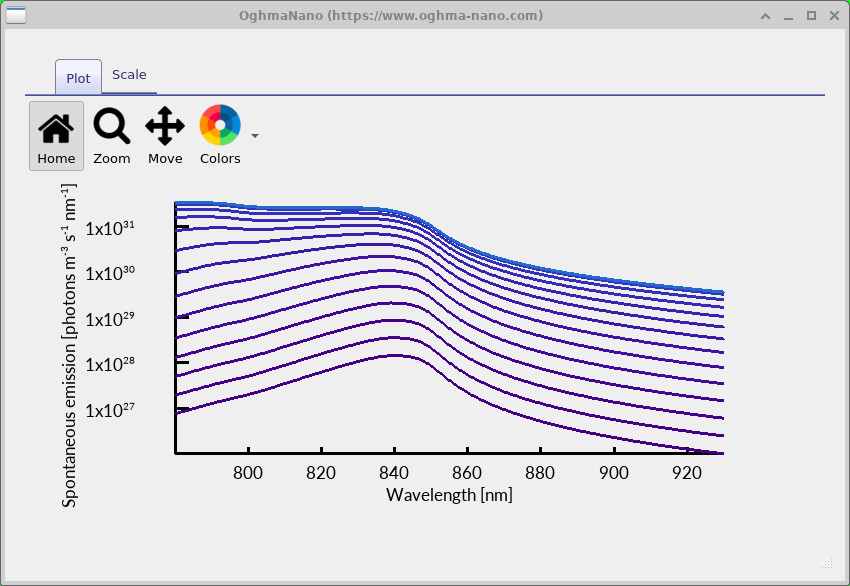Switch to the Plot tab
850x586 pixels.
(x=79, y=78)
